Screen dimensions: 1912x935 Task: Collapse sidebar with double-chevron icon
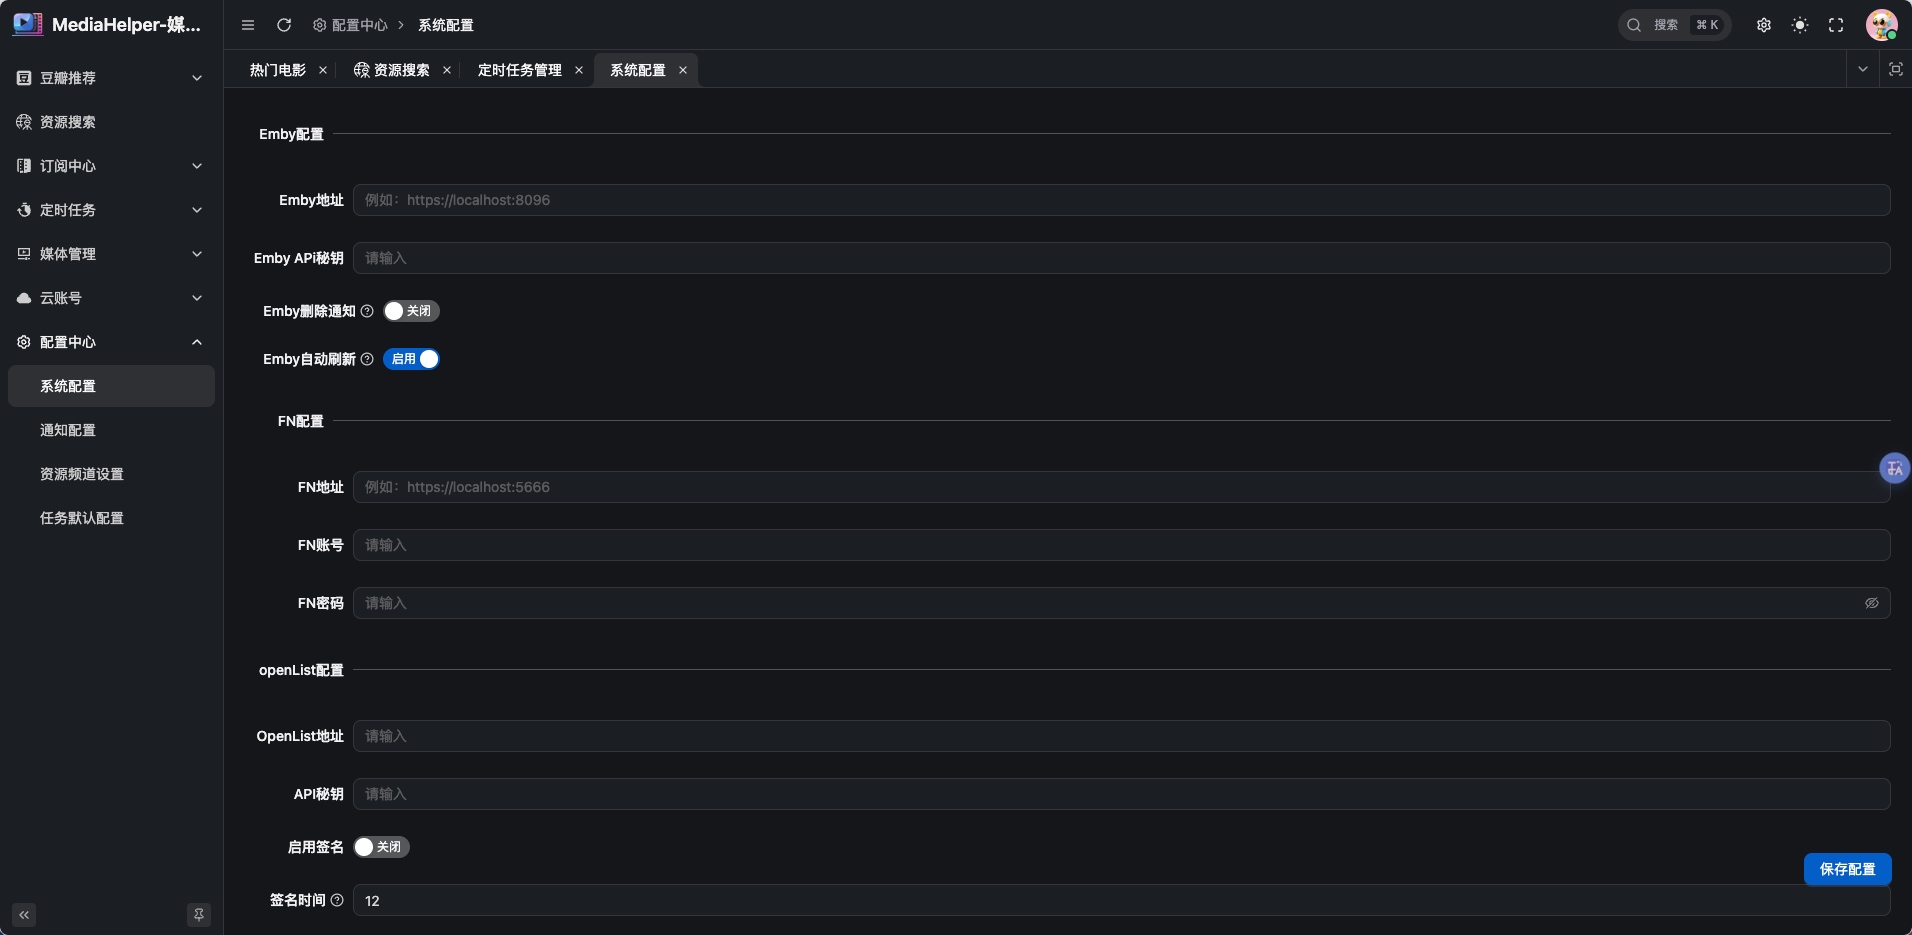[24, 914]
